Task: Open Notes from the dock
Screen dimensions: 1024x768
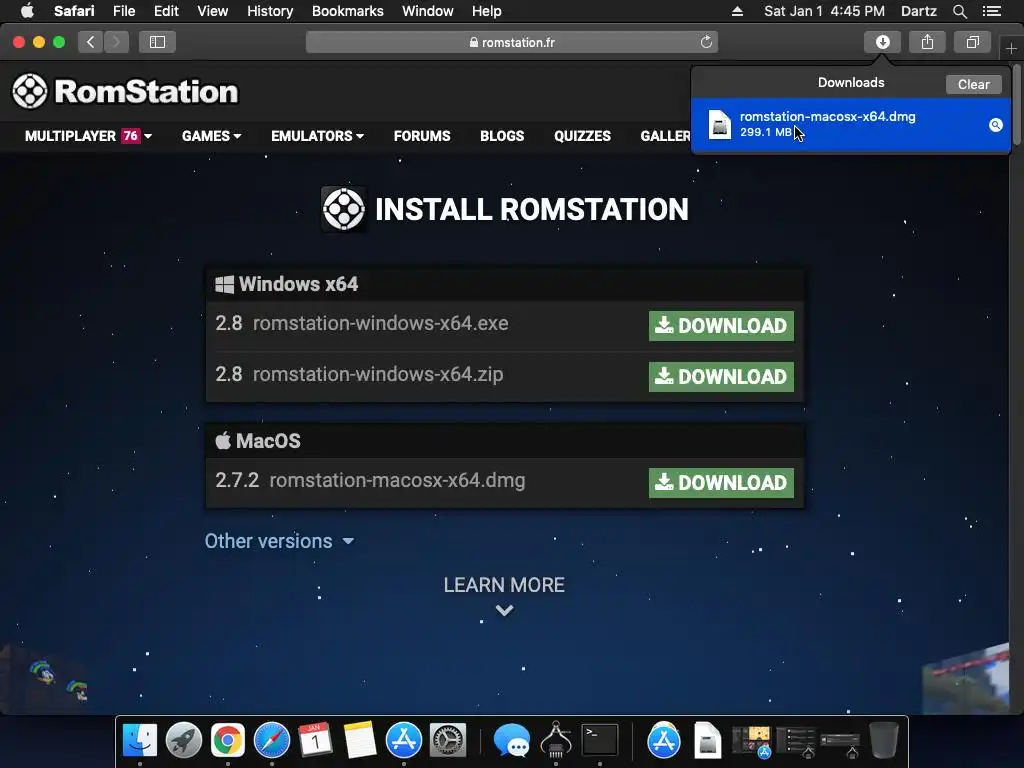Action: (360, 740)
